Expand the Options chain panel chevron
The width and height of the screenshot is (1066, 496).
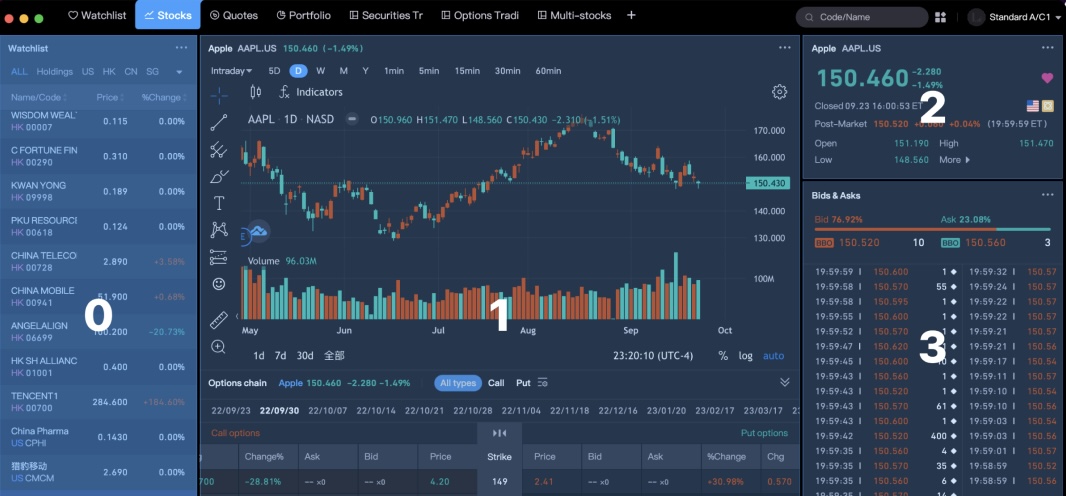tap(785, 383)
